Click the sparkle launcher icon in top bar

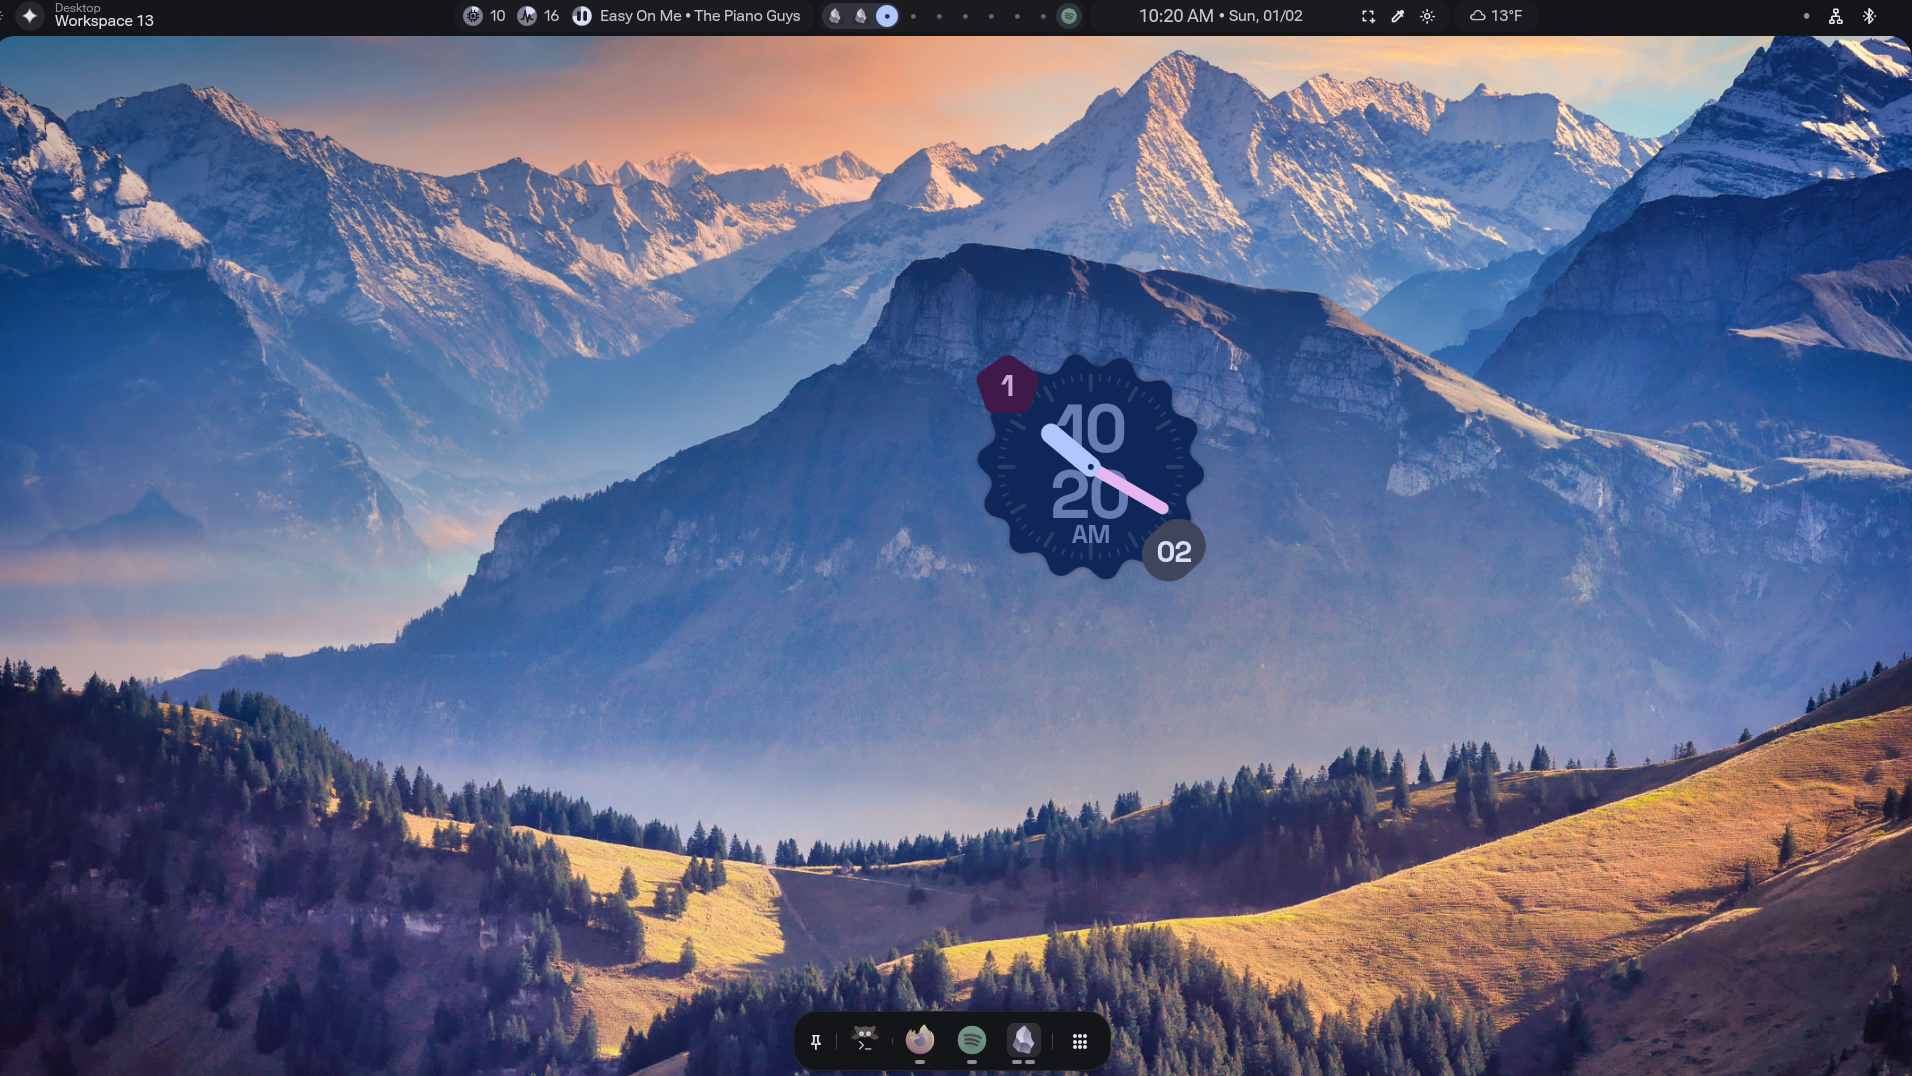30,16
